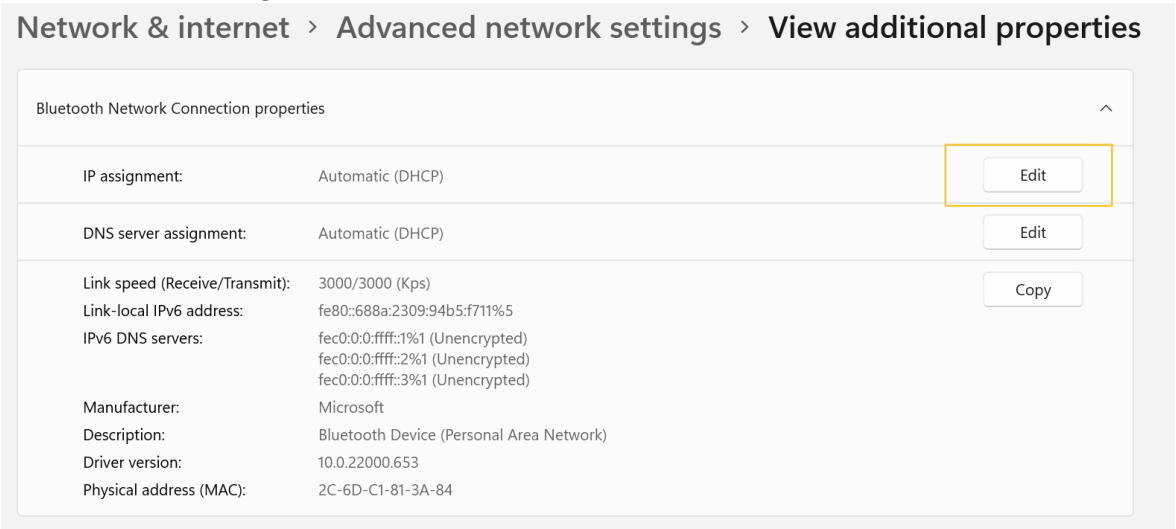Image resolution: width=1176 pixels, height=529 pixels.
Task: Click Edit next to IP assignment
Action: pyautogui.click(x=1033, y=175)
